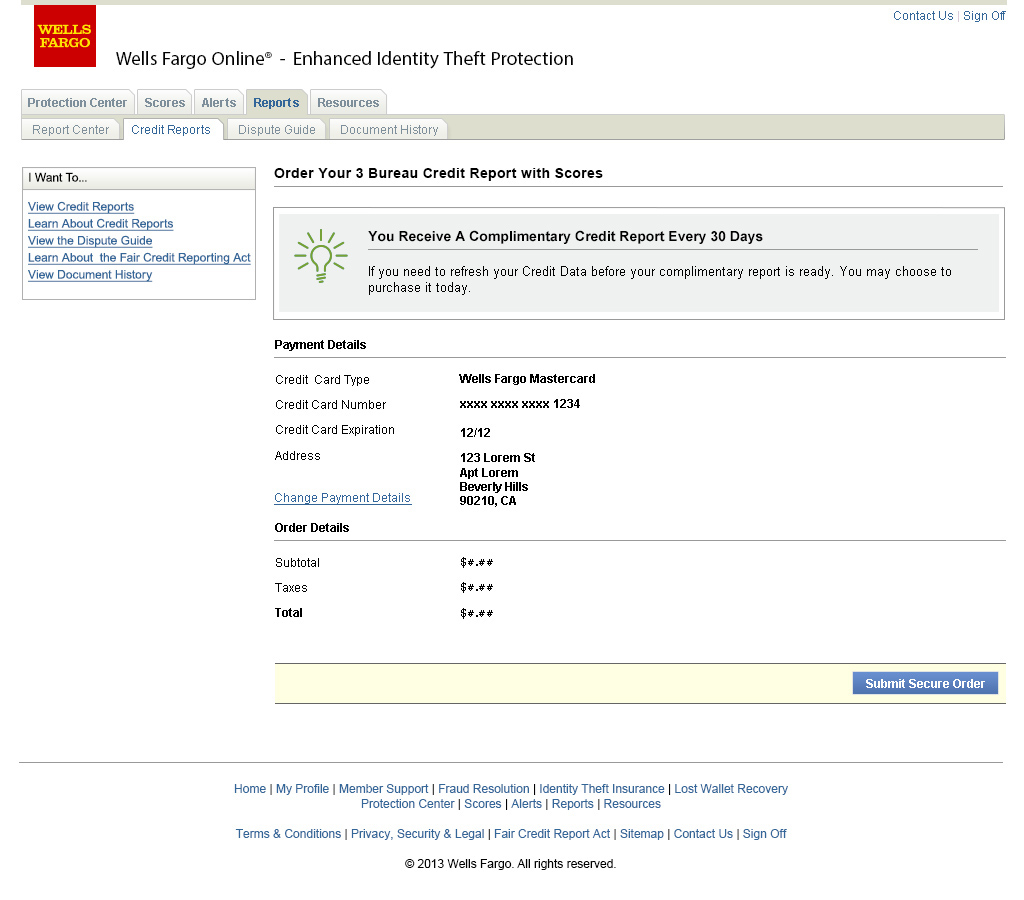
Task: Click the 'Taxes' label
Action: point(291,588)
